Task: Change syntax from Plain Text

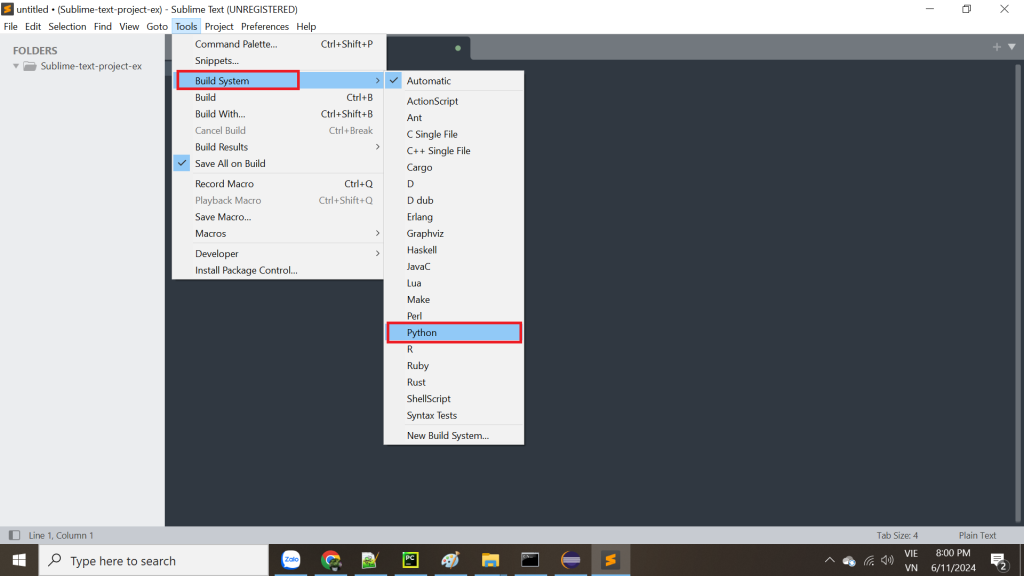Action: (x=977, y=535)
